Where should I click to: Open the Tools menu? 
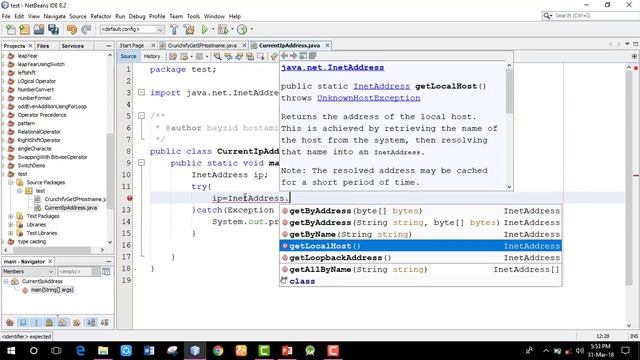pos(193,16)
